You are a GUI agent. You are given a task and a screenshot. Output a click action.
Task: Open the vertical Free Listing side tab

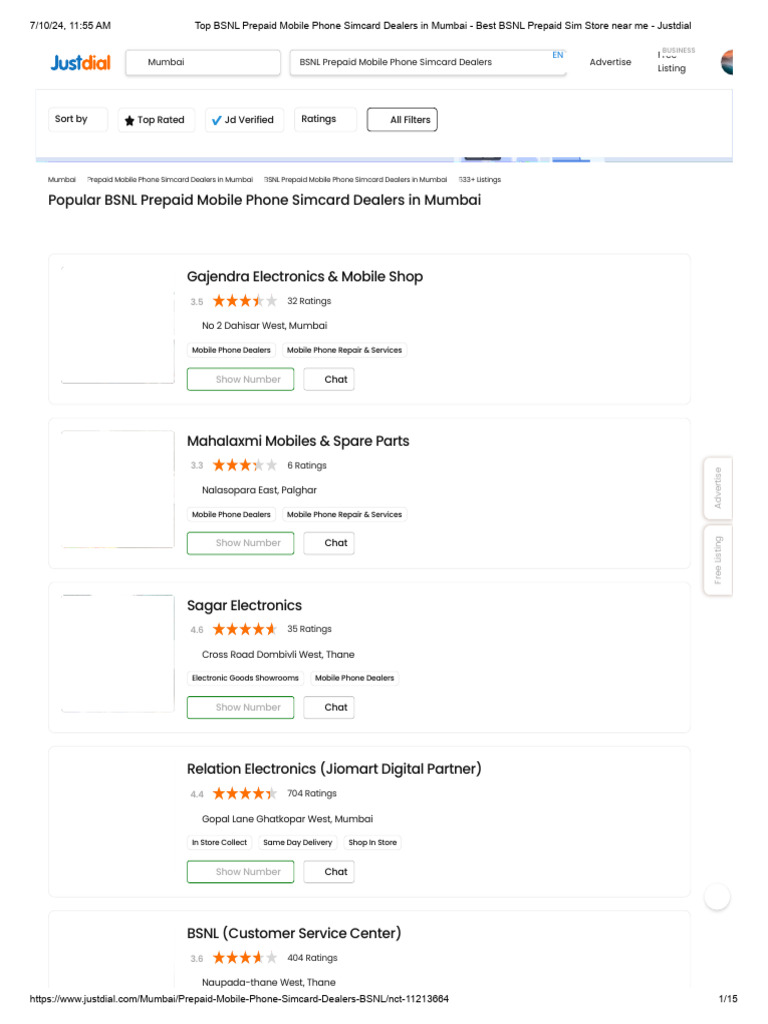(718, 560)
